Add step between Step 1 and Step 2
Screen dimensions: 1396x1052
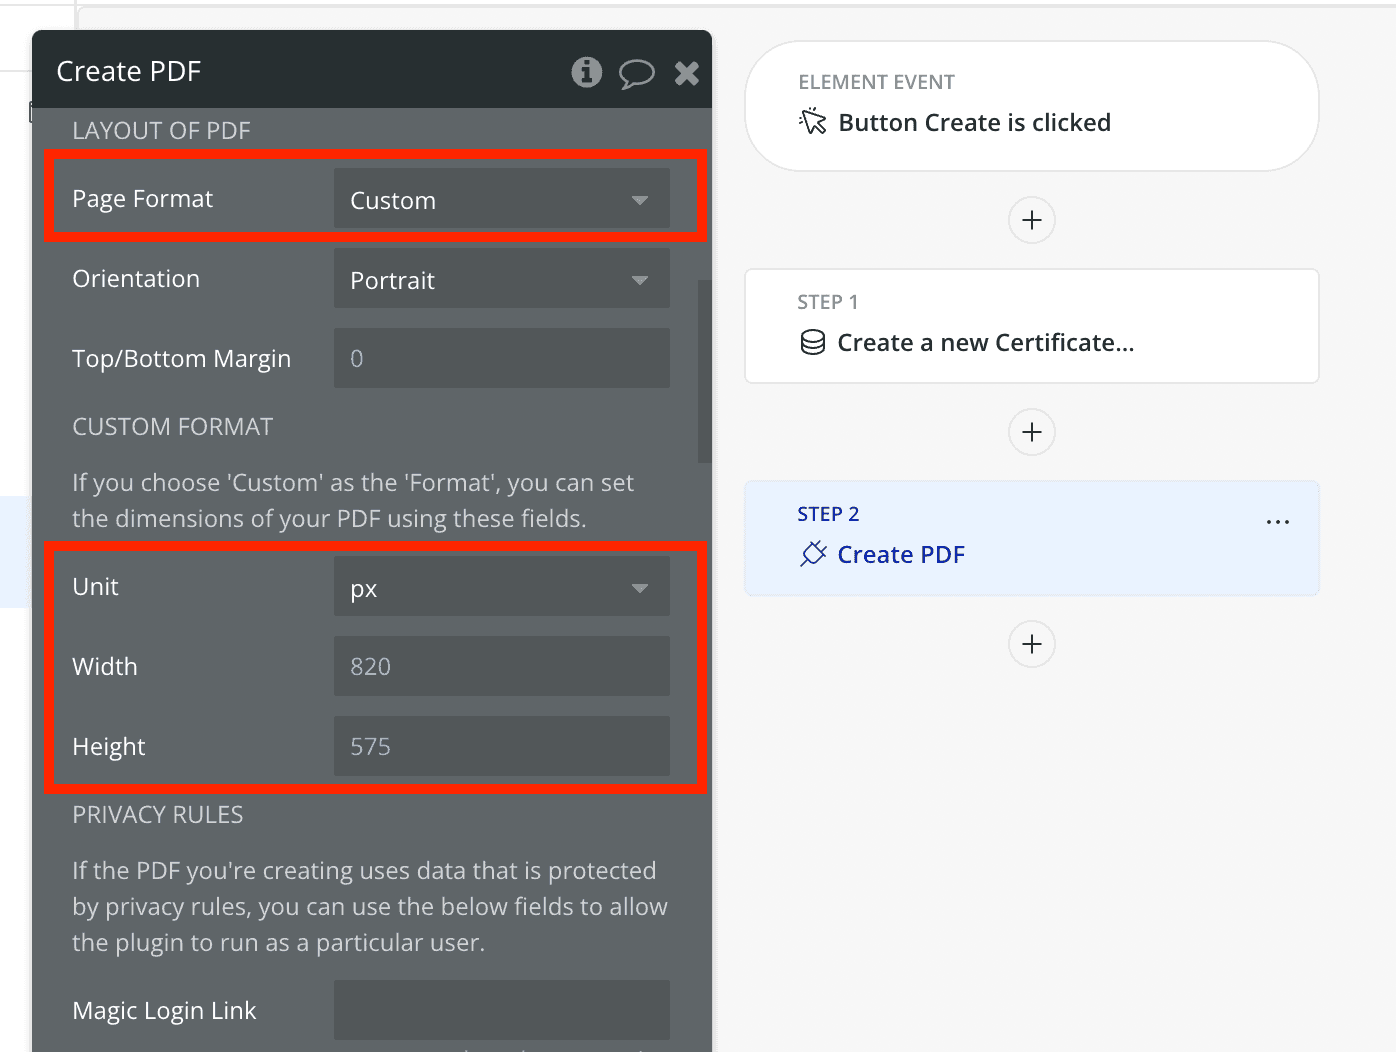1032,432
